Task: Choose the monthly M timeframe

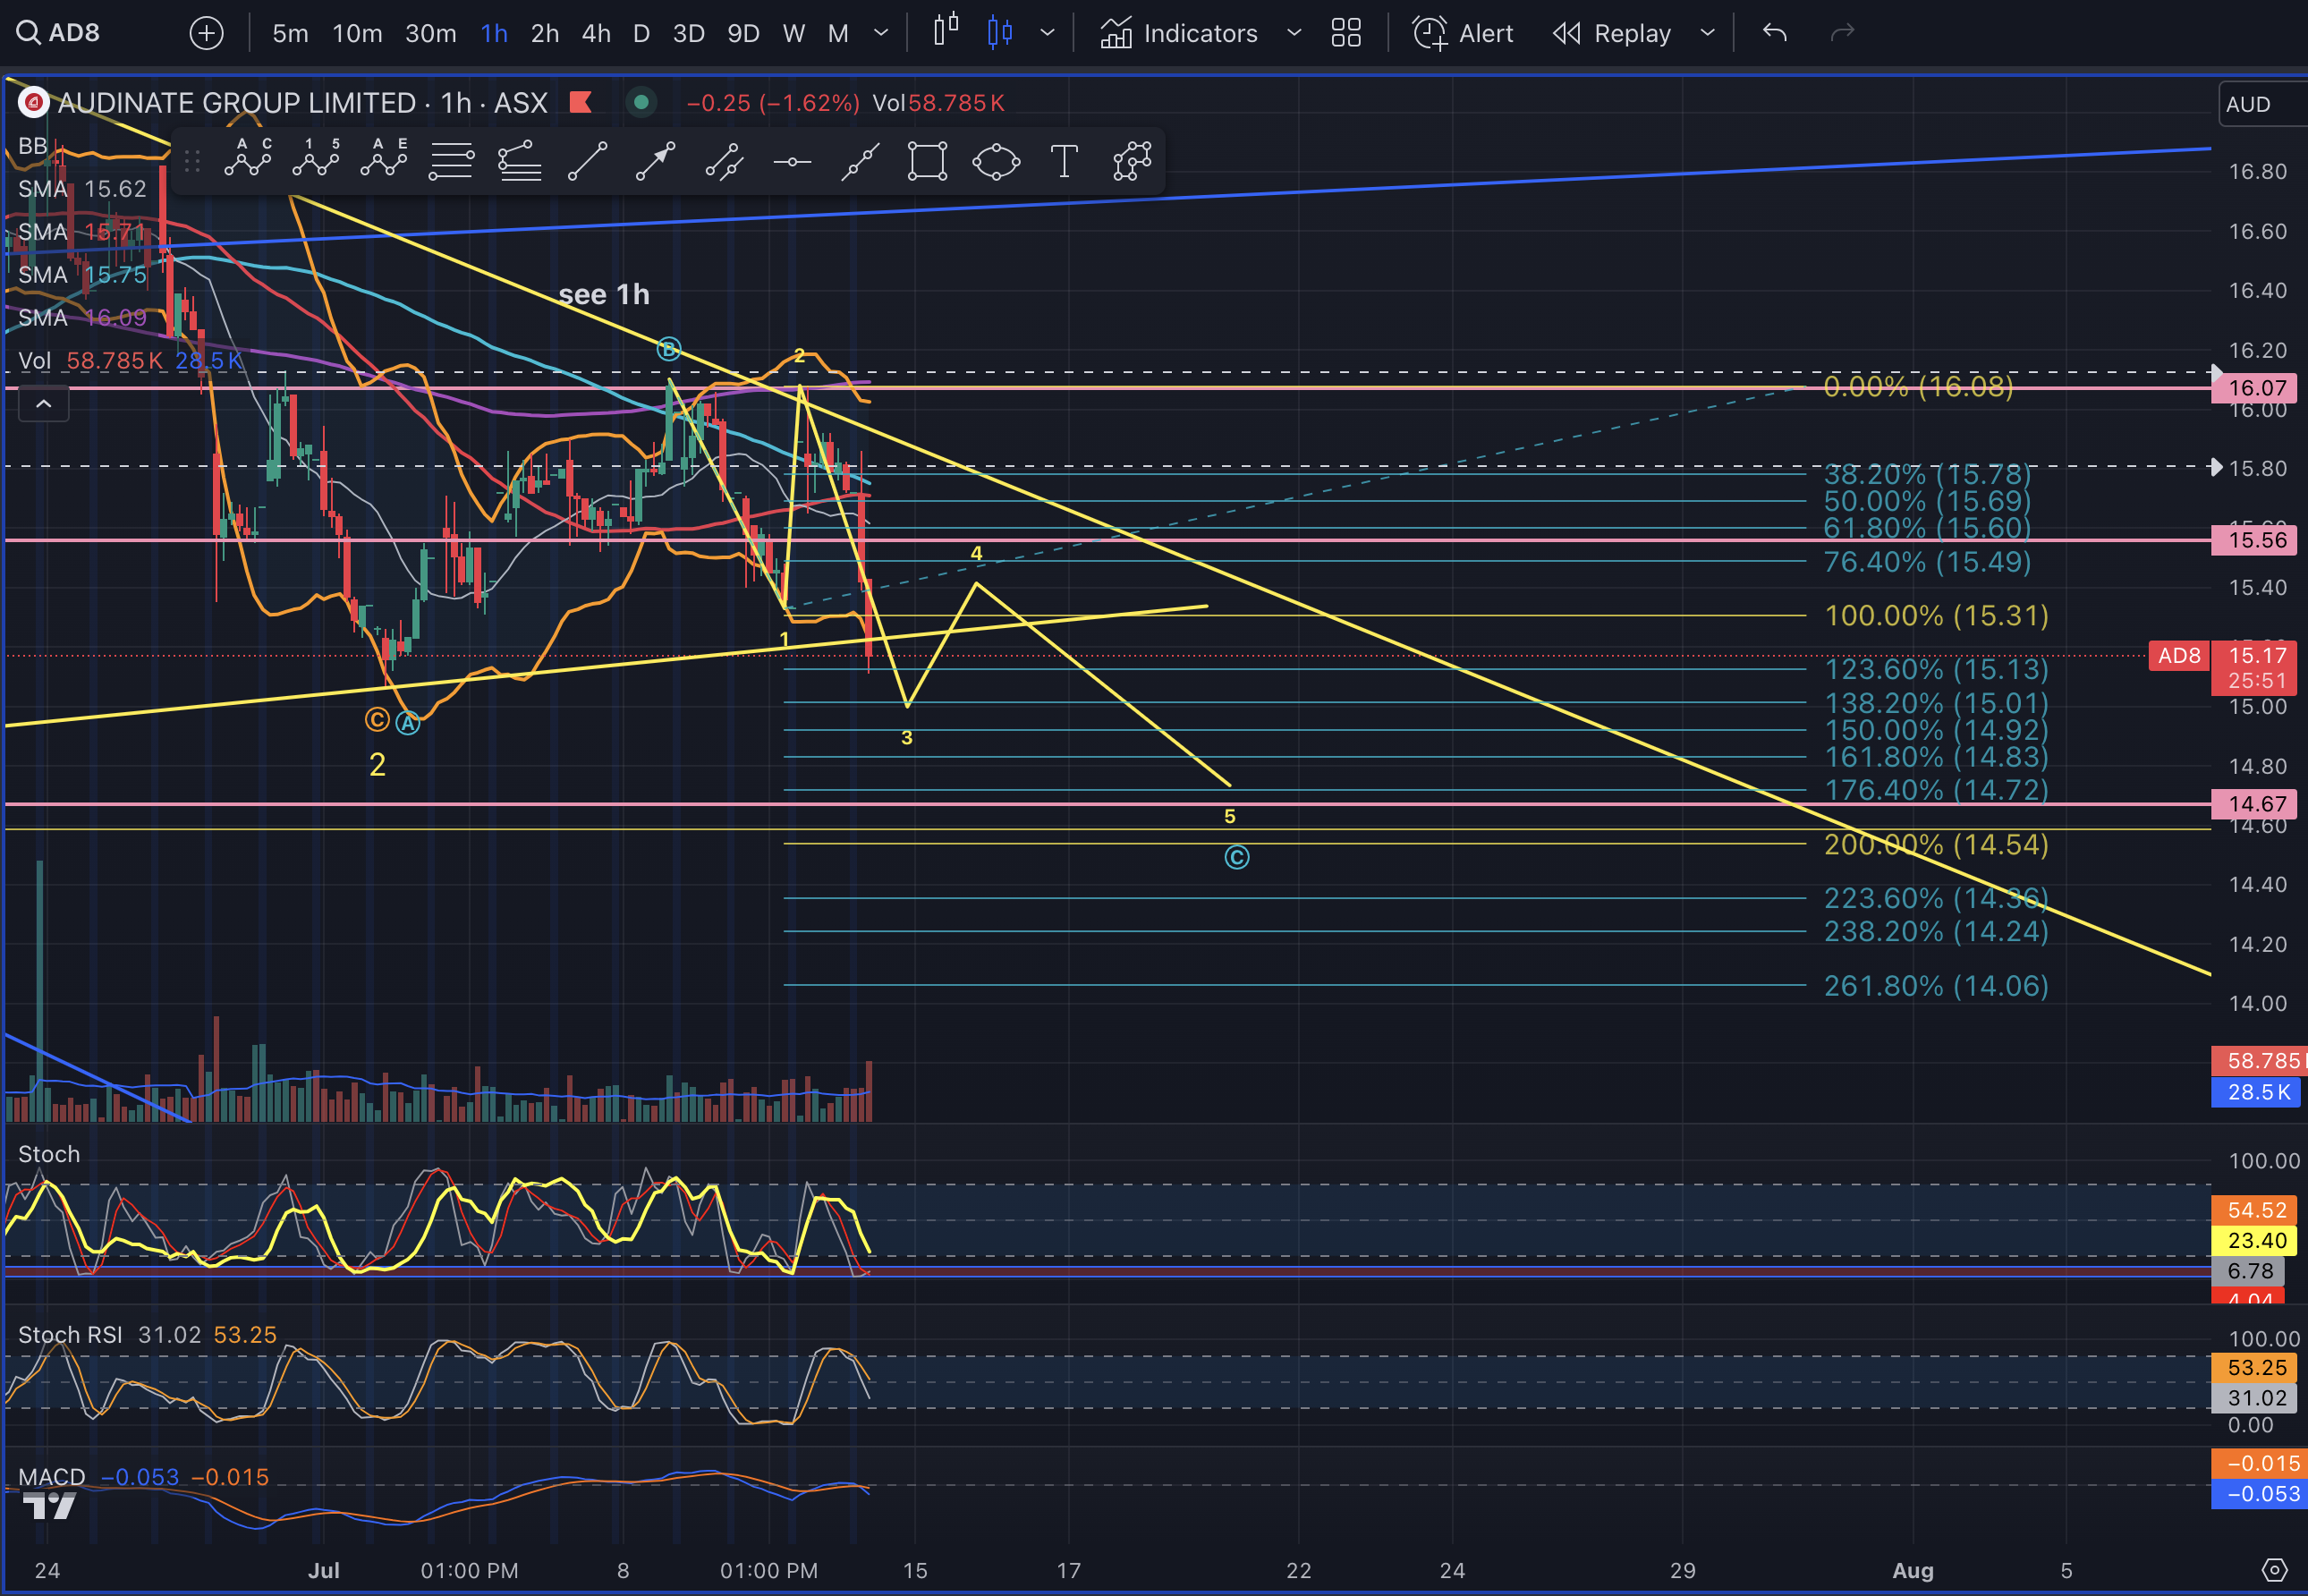Action: click(838, 33)
